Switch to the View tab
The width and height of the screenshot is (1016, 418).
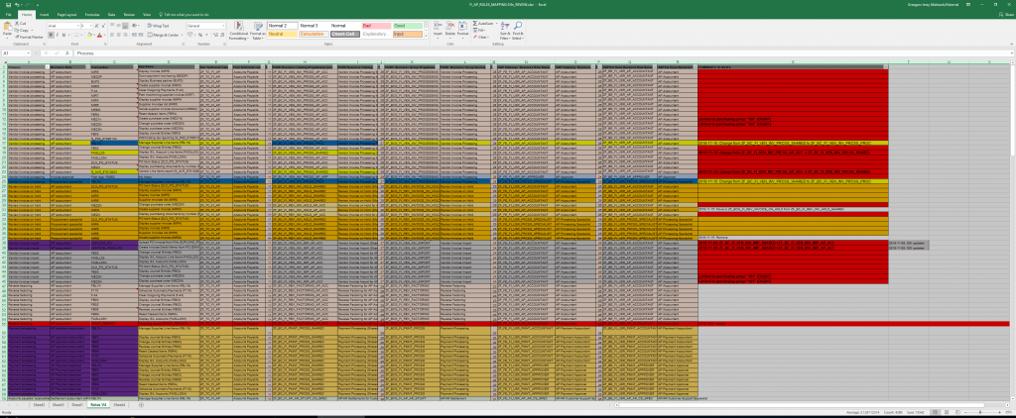[x=146, y=14]
